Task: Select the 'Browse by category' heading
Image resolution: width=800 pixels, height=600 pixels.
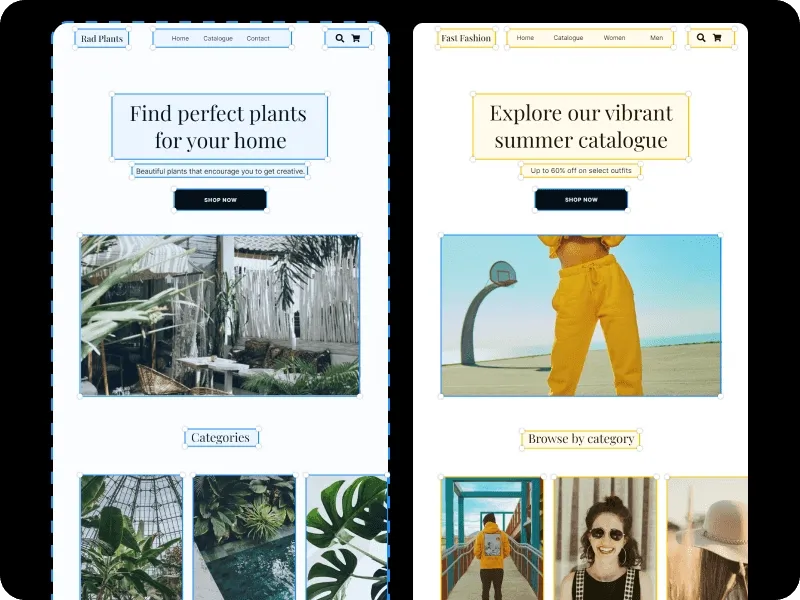Action: [x=581, y=439]
